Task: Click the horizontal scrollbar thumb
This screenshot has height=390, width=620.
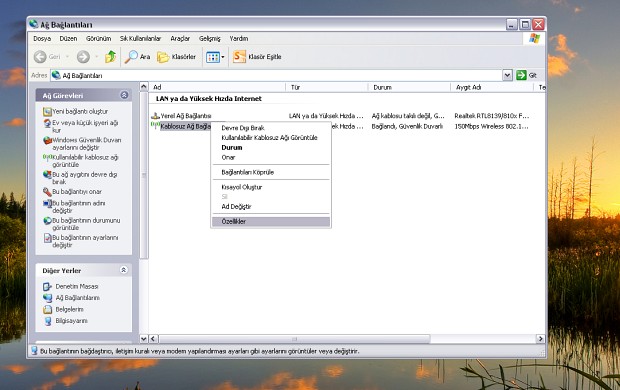Action: click(x=294, y=339)
